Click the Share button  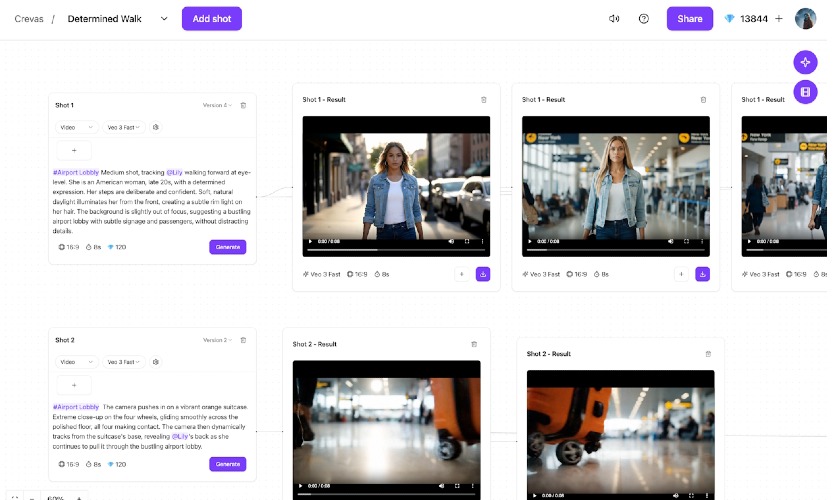[689, 19]
